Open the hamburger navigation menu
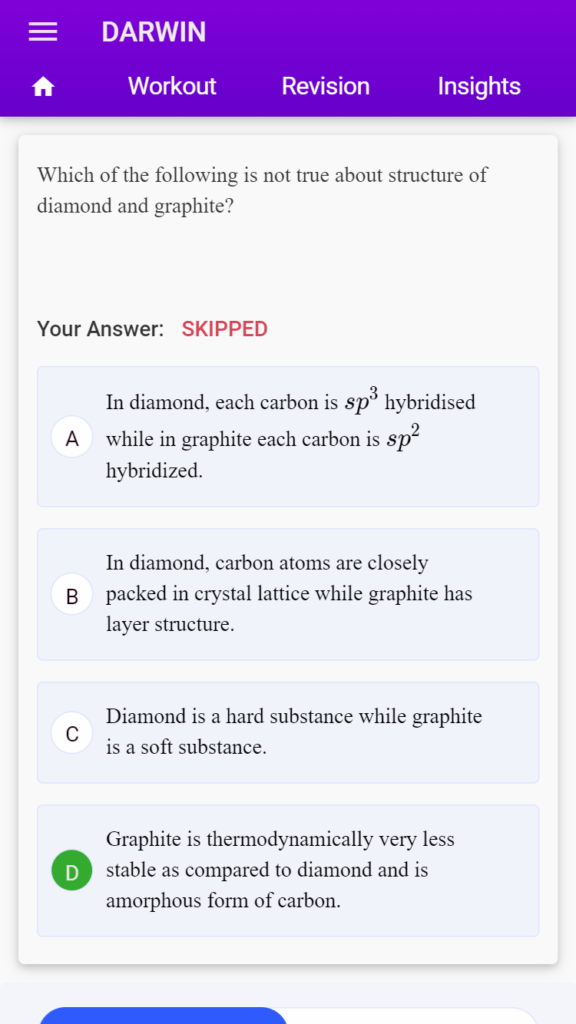 [43, 32]
